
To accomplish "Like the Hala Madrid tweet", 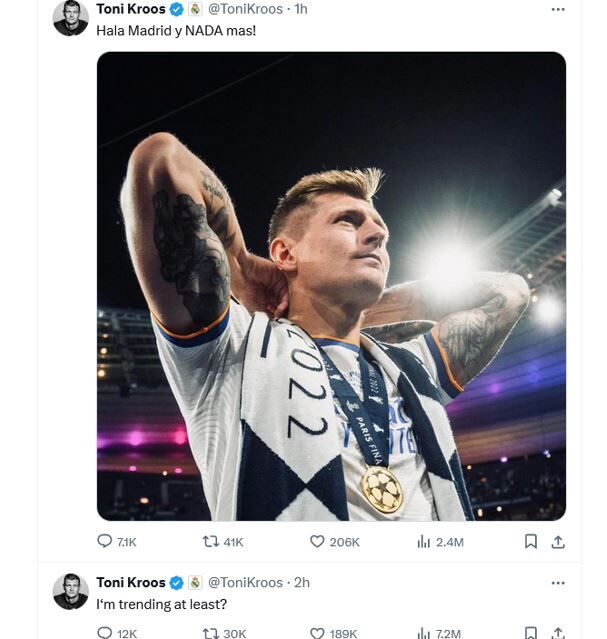I will (x=317, y=541).
